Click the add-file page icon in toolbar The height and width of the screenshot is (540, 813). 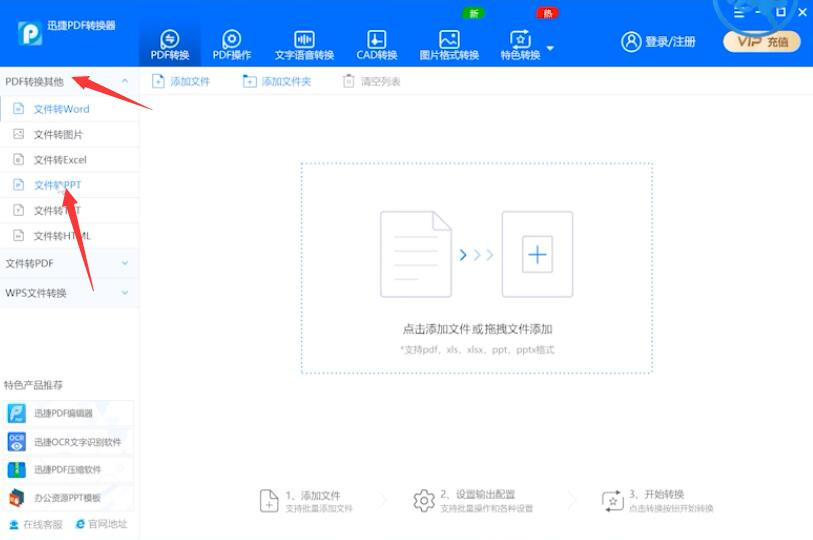coord(158,81)
